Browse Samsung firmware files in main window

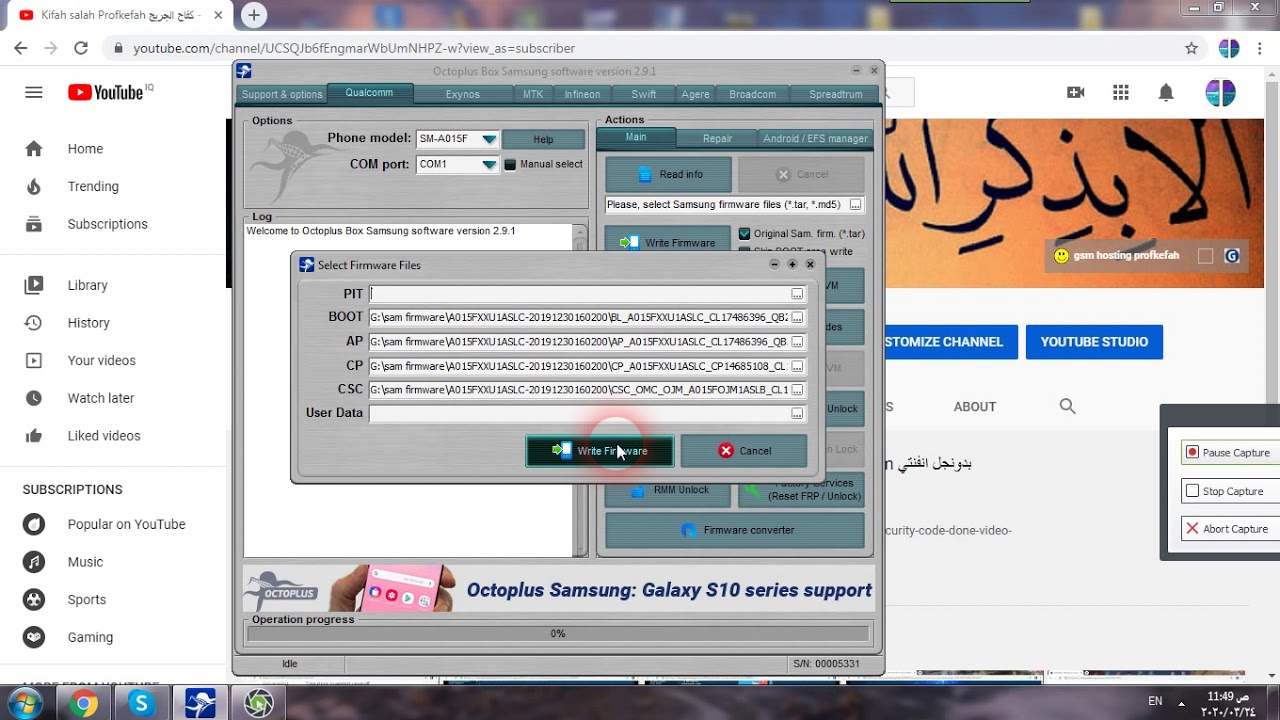855,205
